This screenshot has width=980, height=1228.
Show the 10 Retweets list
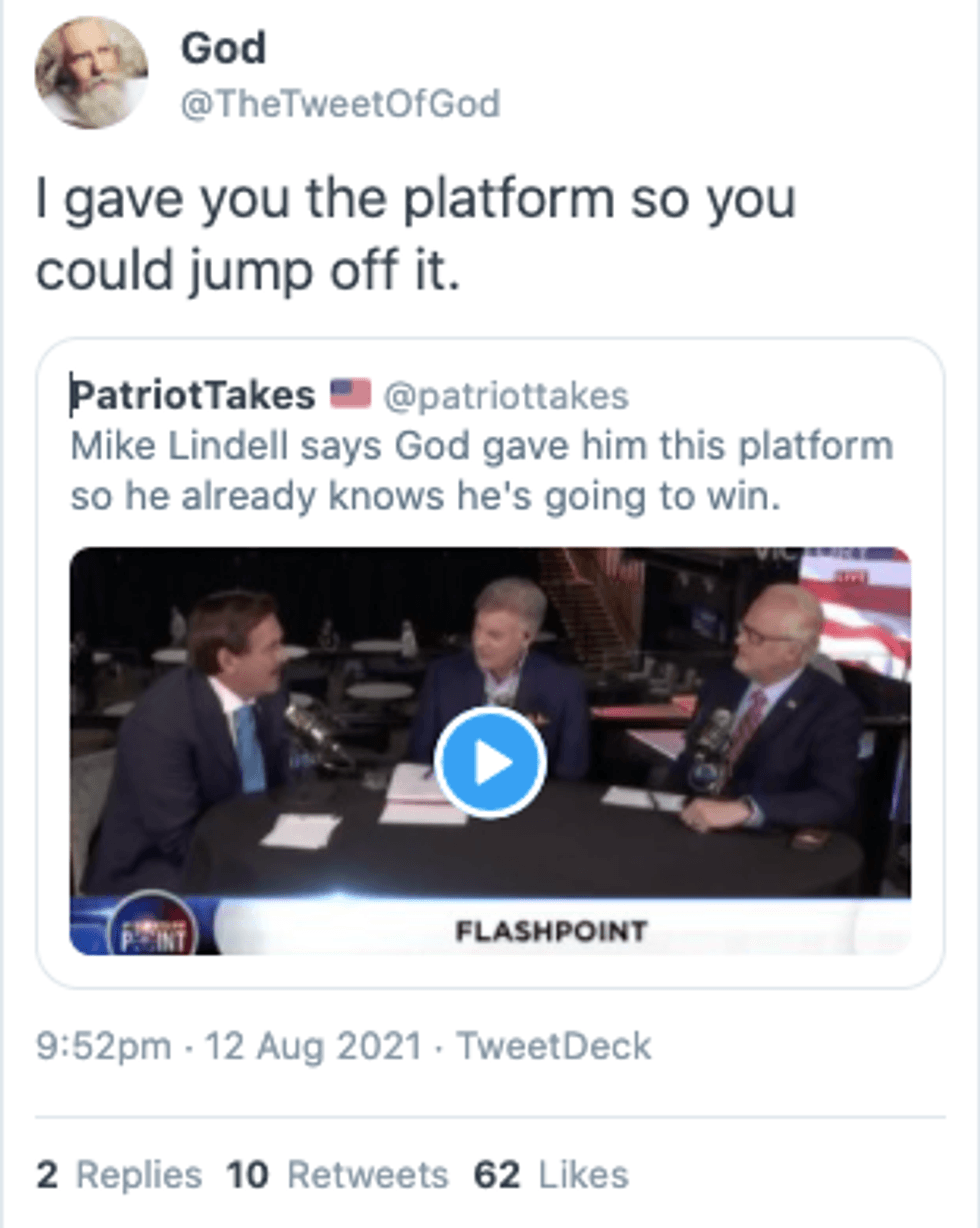(x=338, y=1175)
